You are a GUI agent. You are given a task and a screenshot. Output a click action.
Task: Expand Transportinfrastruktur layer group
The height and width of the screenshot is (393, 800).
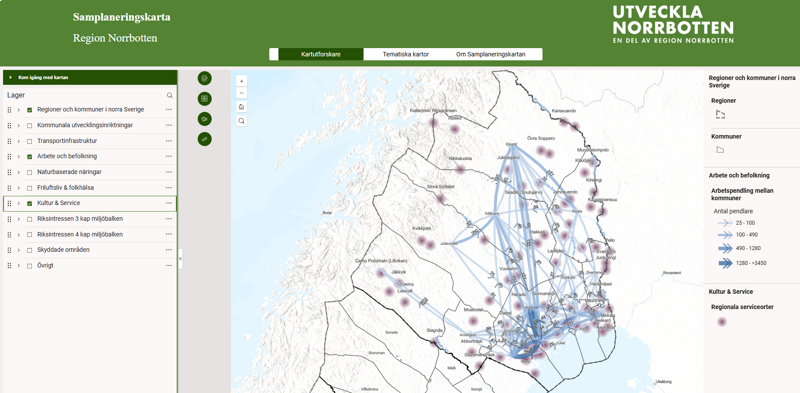[x=19, y=141]
